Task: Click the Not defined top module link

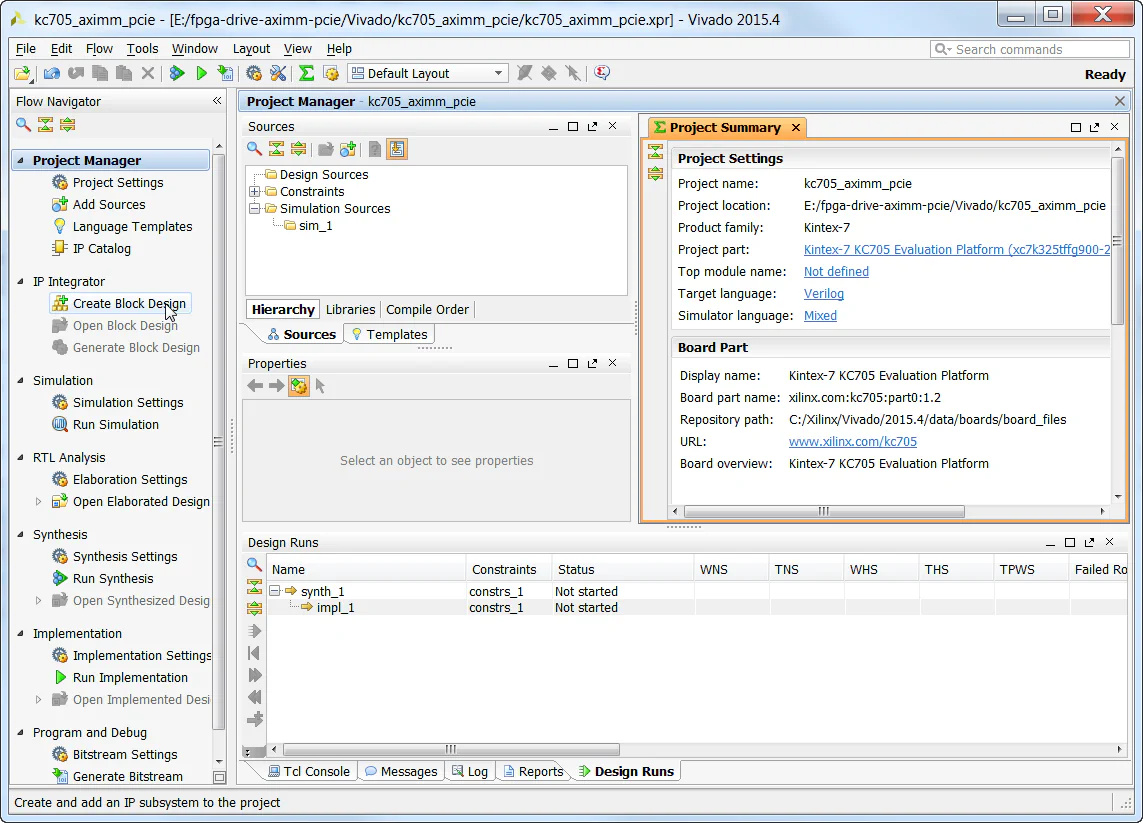Action: (x=836, y=271)
